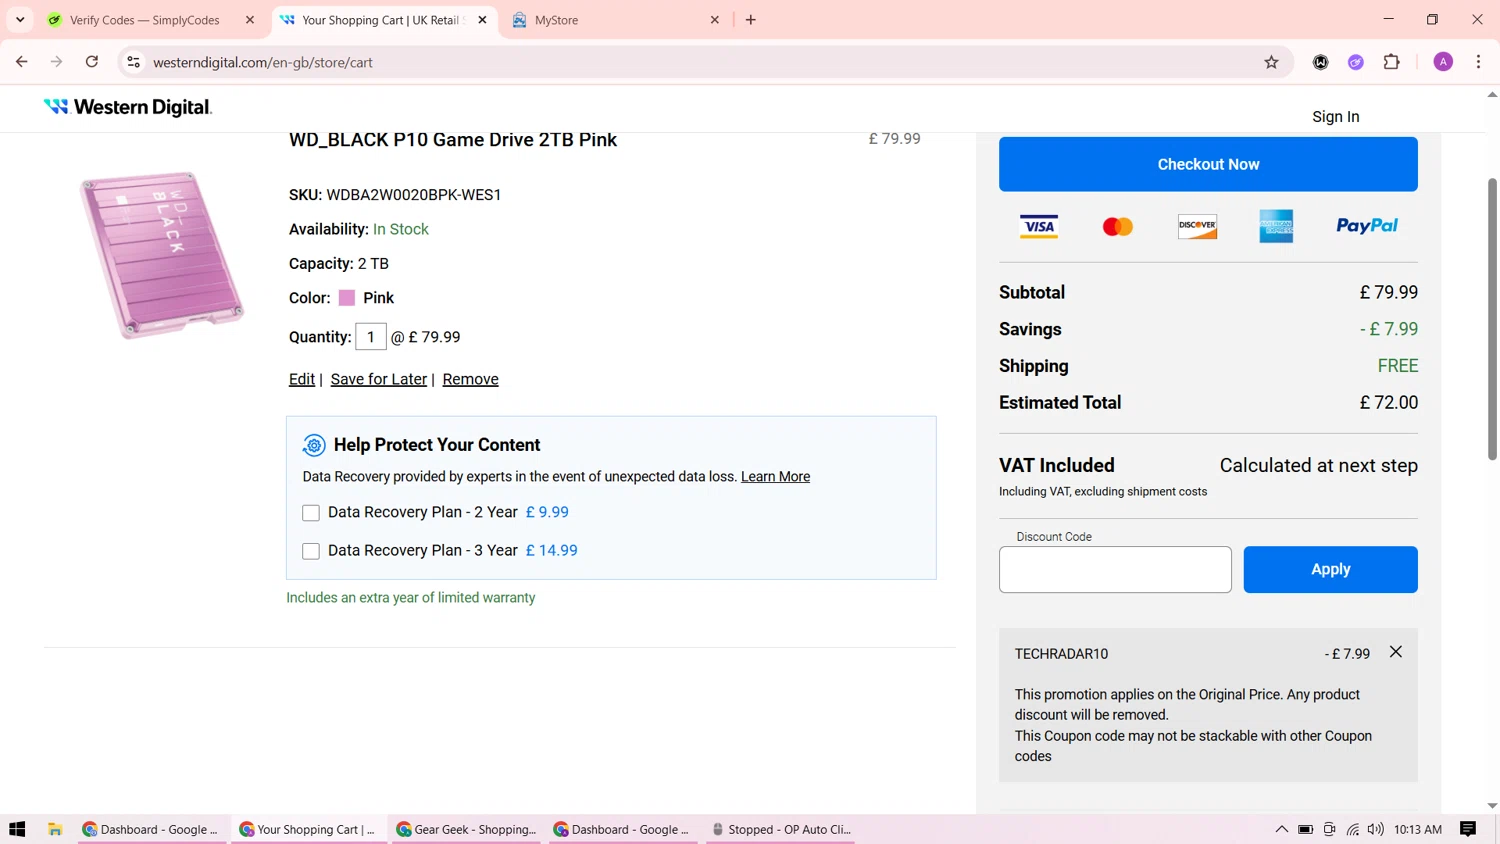
Task: Click the purple extension icon in toolbar
Action: click(x=1356, y=62)
